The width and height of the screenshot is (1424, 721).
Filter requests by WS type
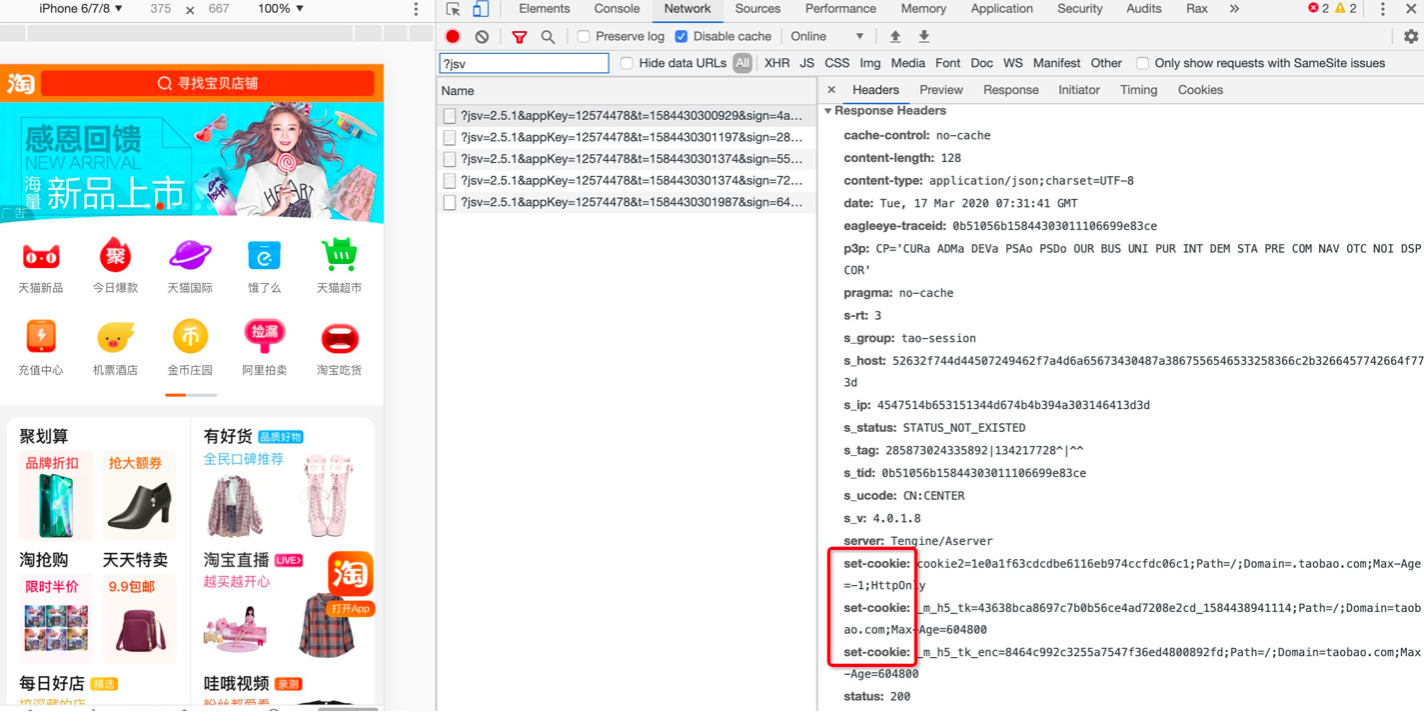coord(1013,63)
